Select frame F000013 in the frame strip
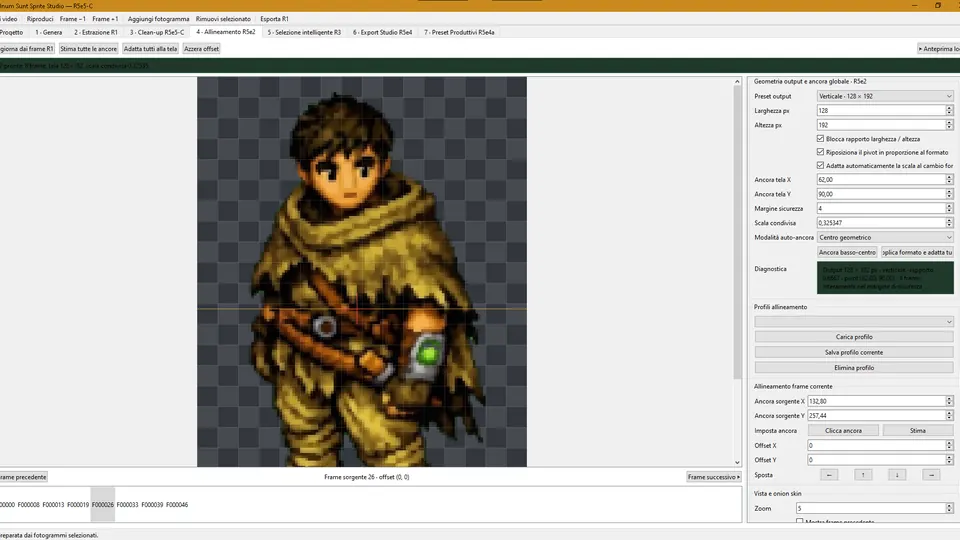This screenshot has width=960, height=540. coord(53,504)
